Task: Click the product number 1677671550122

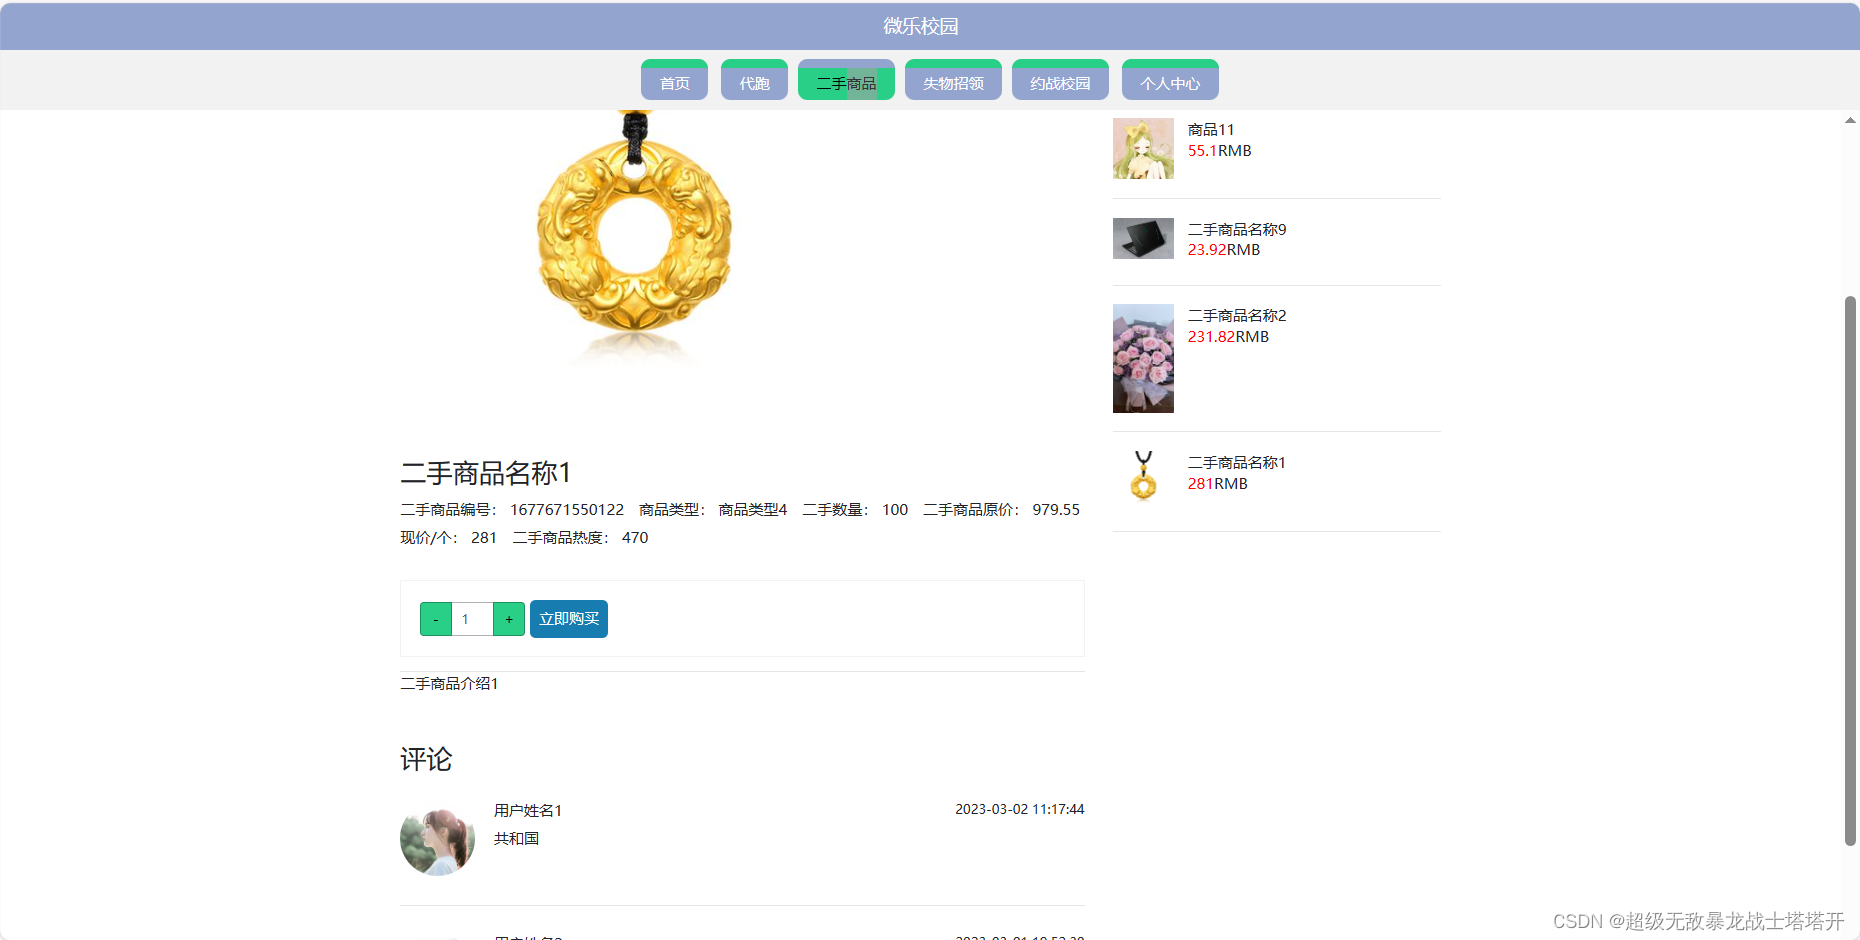Action: point(567,510)
